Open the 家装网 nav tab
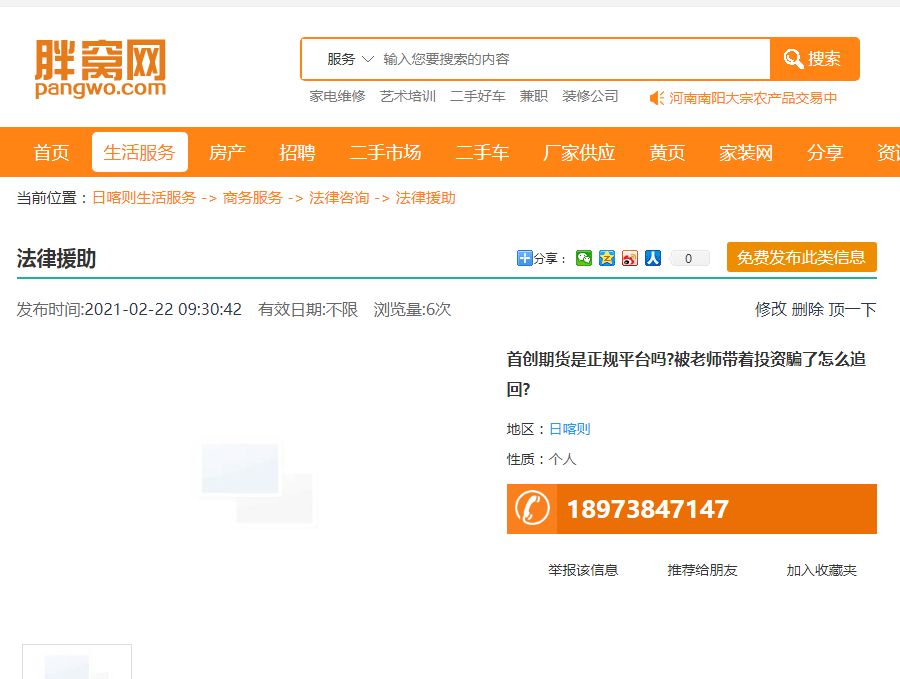The width and height of the screenshot is (900, 679). pos(746,153)
